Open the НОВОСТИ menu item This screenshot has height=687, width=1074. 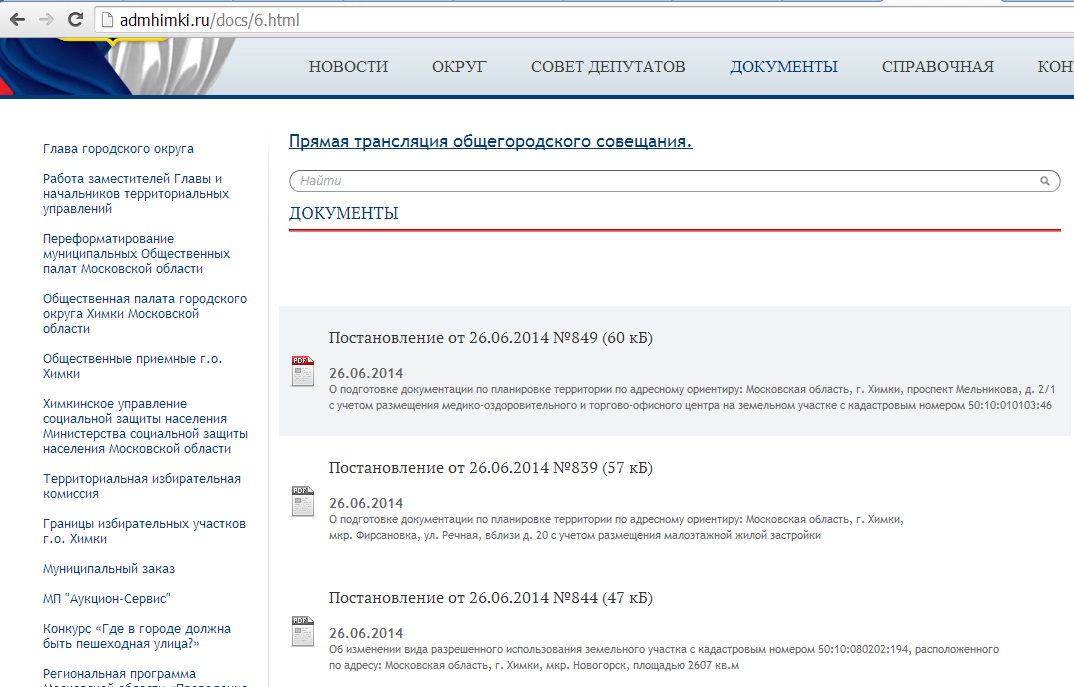[348, 67]
